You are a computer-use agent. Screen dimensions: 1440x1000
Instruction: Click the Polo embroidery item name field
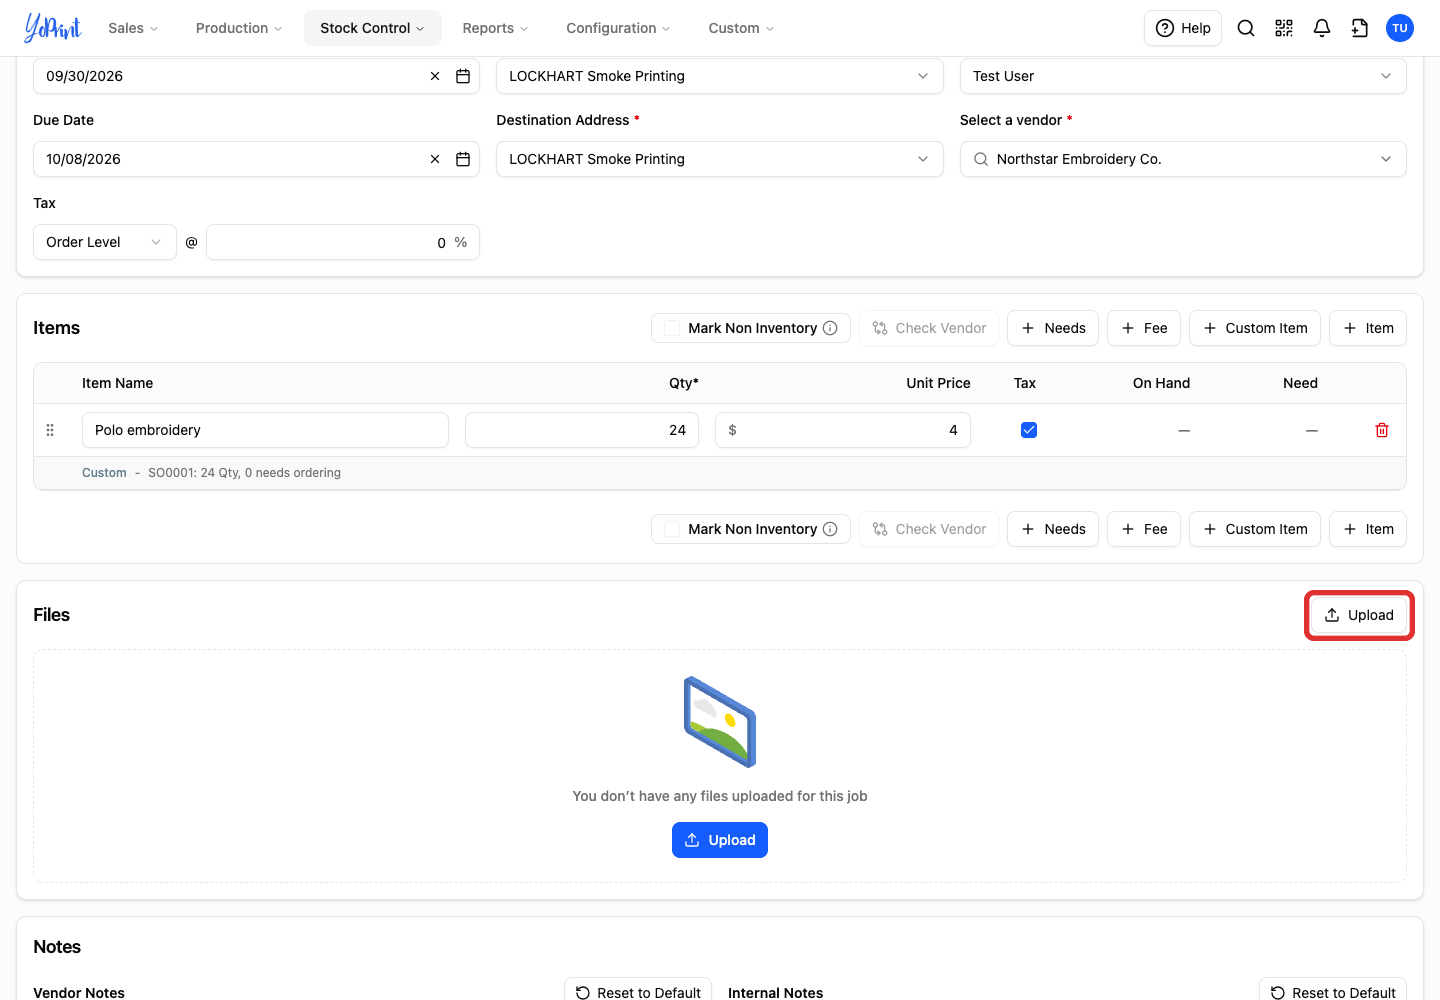265,430
